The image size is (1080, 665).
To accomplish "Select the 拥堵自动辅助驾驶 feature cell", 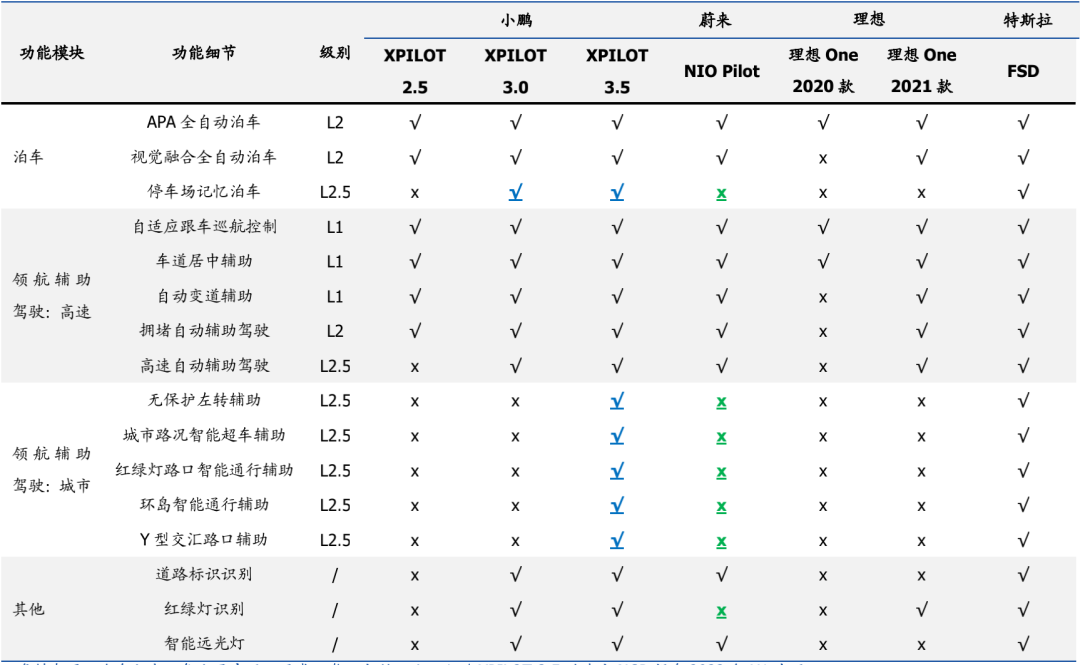I will tap(204, 331).
